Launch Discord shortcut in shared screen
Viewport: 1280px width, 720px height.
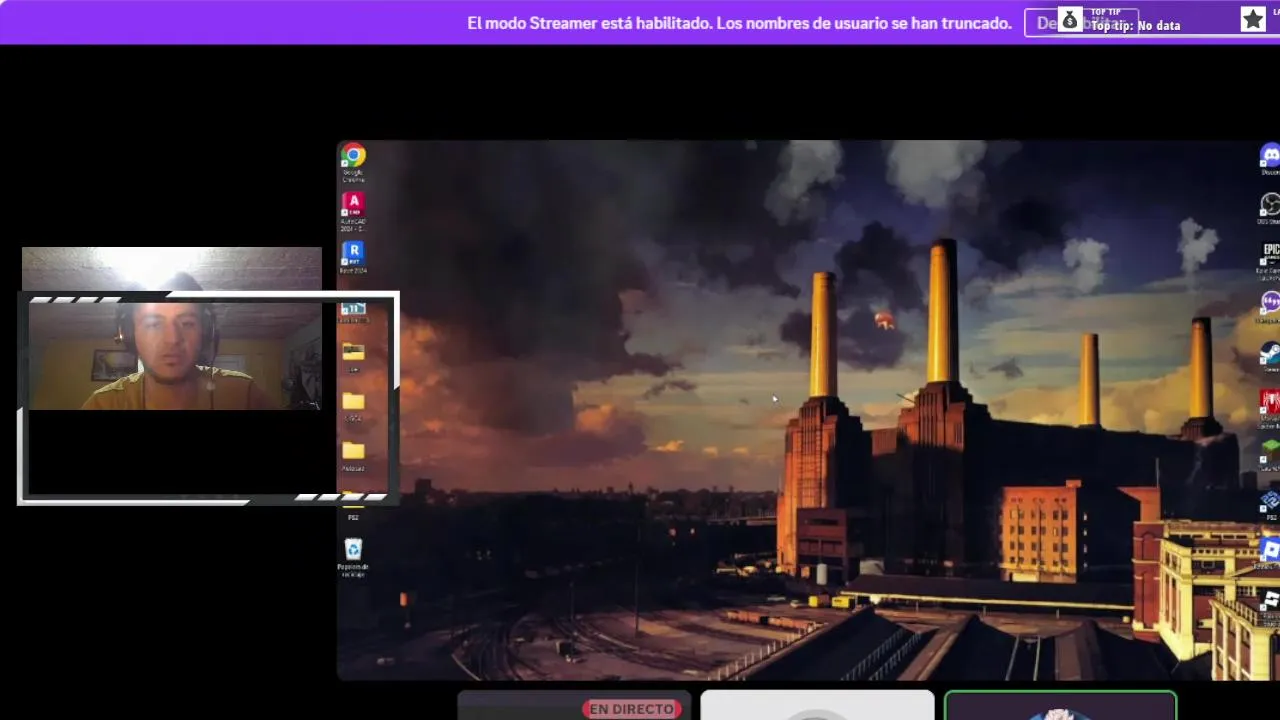click(1269, 159)
